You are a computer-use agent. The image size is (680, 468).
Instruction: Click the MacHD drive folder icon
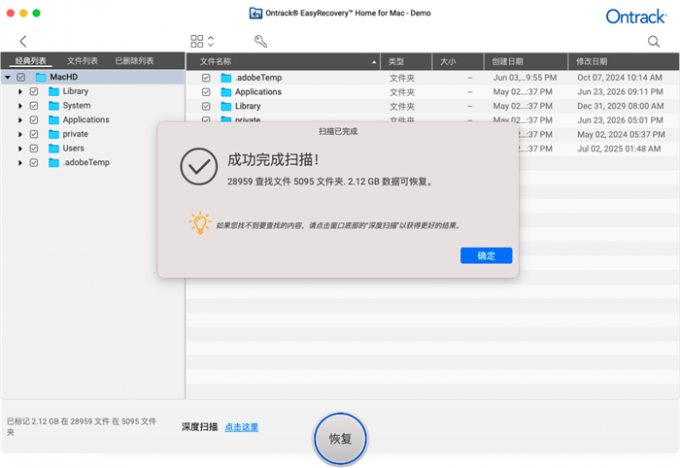click(x=41, y=77)
